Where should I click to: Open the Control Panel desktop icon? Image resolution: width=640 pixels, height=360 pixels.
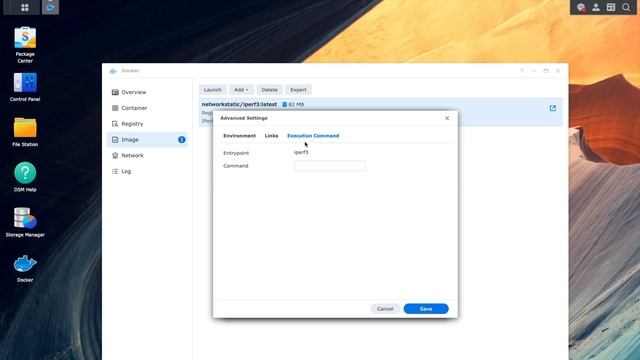pyautogui.click(x=25, y=87)
